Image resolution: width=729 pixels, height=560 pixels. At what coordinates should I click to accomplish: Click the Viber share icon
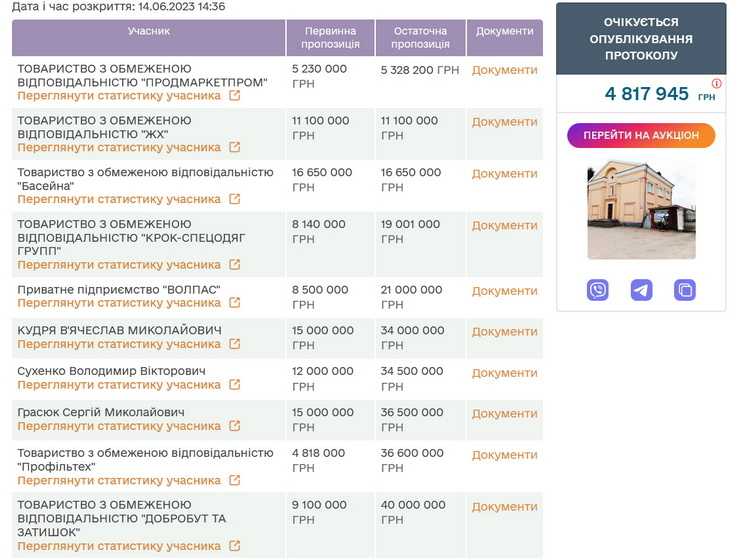pyautogui.click(x=598, y=290)
